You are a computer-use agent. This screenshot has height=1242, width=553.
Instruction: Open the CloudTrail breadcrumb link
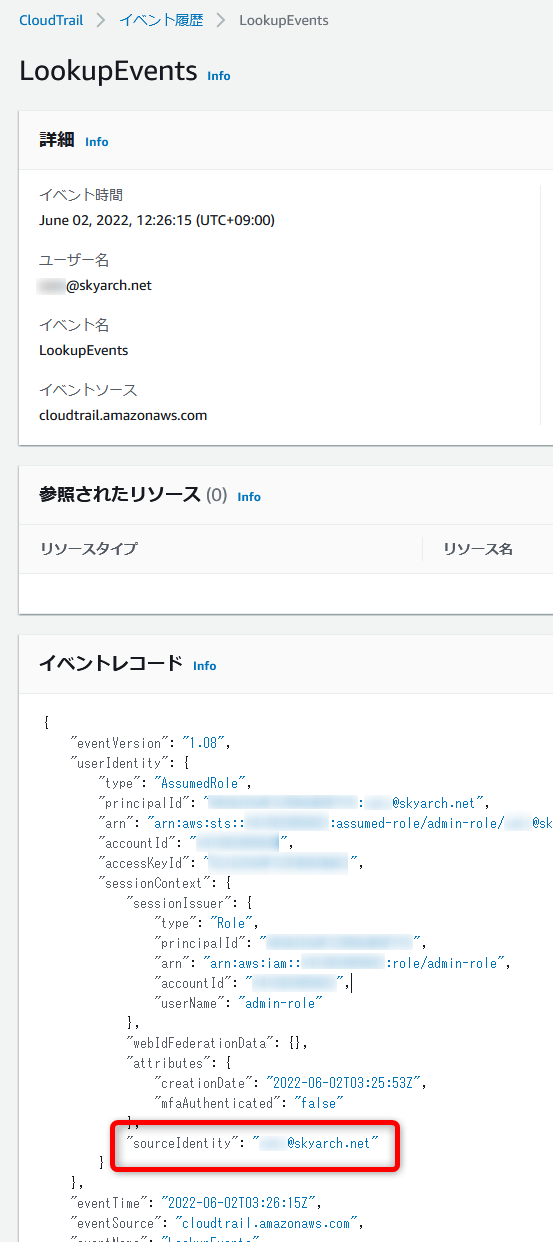pos(51,20)
